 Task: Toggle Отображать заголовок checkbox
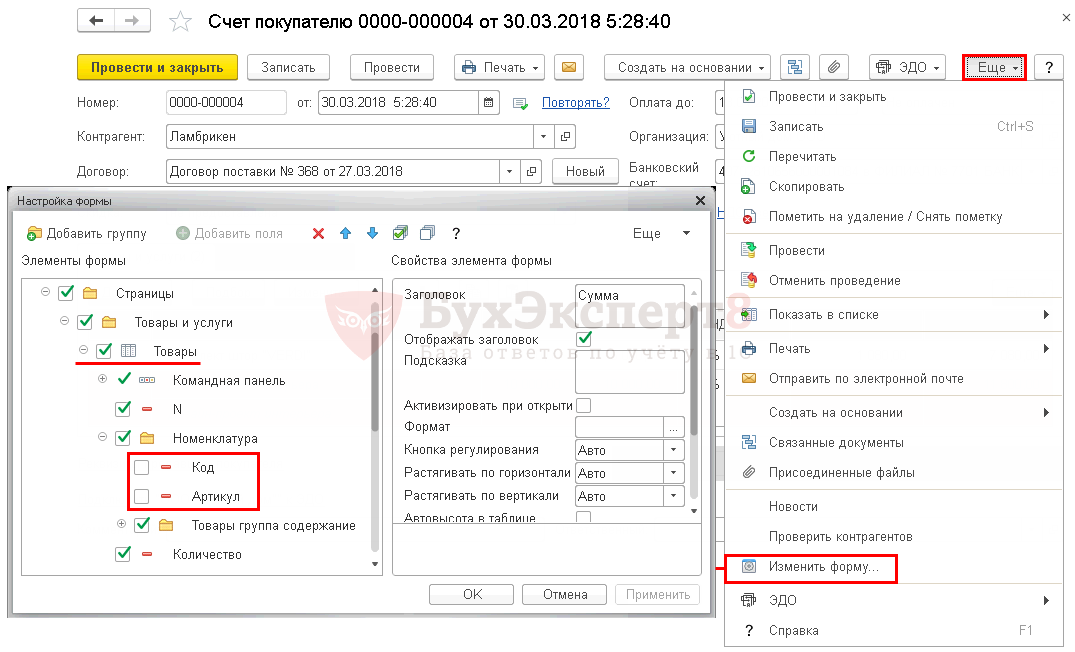tap(584, 339)
